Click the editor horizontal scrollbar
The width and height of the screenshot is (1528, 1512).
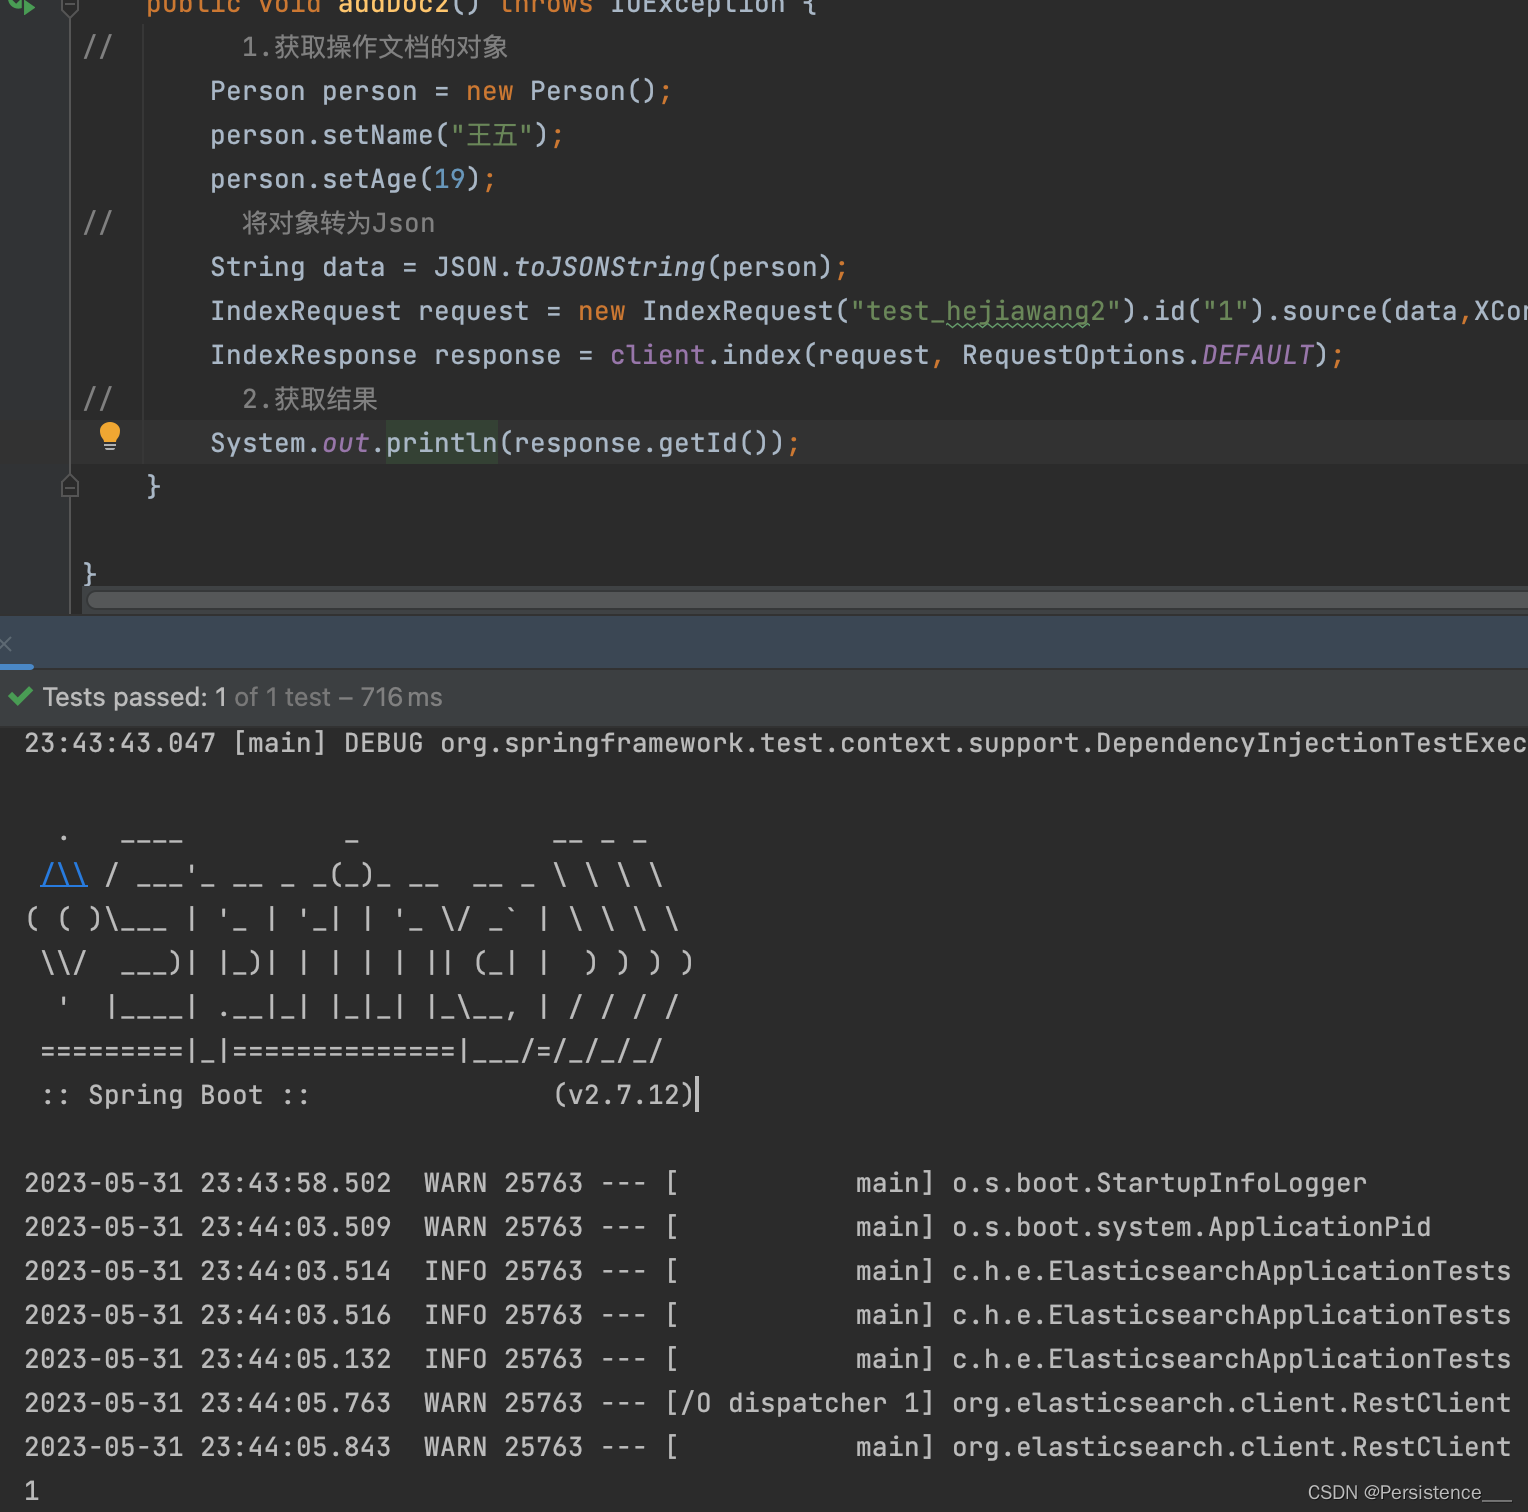(x=808, y=600)
